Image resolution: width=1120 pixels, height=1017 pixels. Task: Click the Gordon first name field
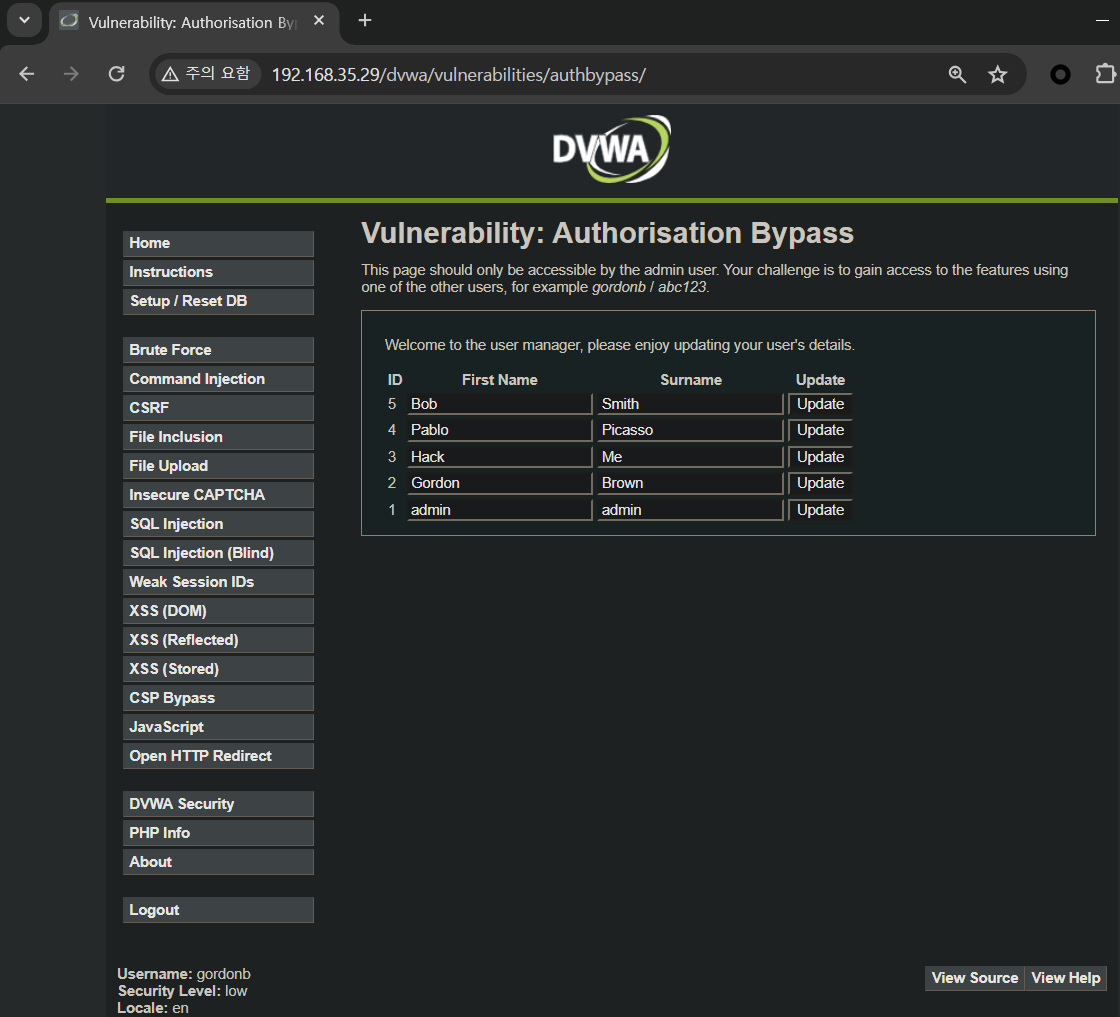click(x=499, y=484)
